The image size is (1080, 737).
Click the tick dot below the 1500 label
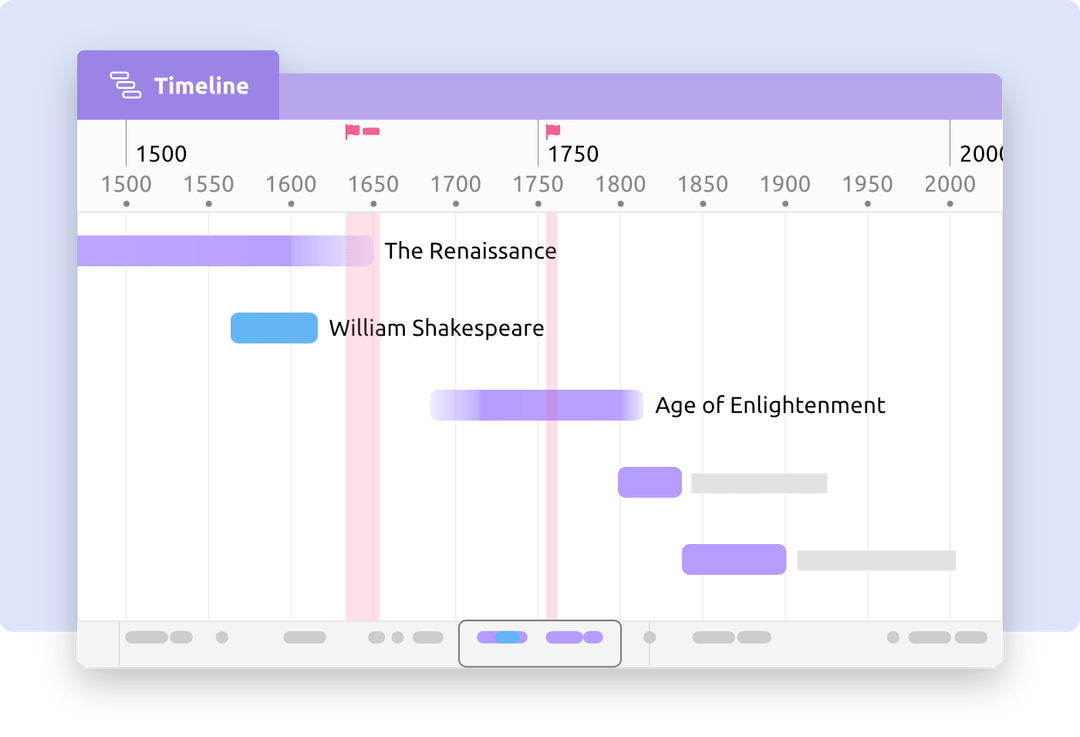pos(126,202)
